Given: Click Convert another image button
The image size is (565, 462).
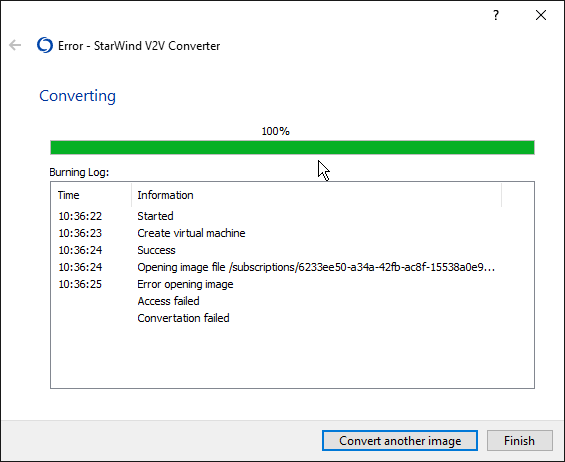Looking at the screenshot, I should click(400, 440).
